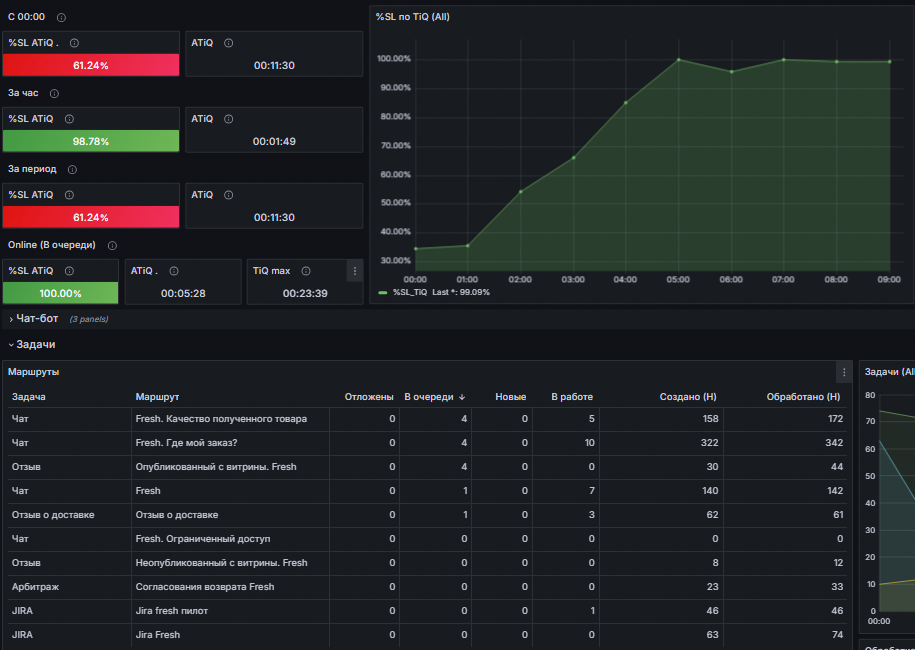The width and height of the screenshot is (915, 650).
Task: Click the Отложены column header
Action: point(369,397)
